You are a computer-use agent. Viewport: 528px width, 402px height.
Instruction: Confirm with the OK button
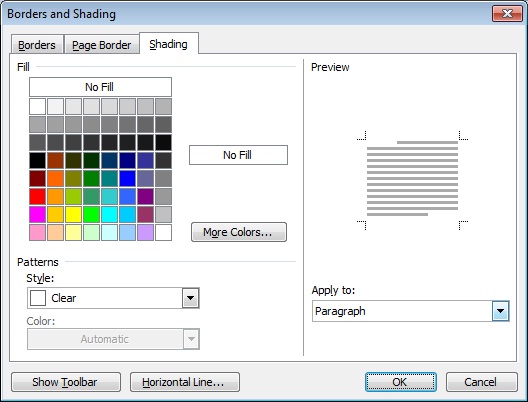[401, 382]
